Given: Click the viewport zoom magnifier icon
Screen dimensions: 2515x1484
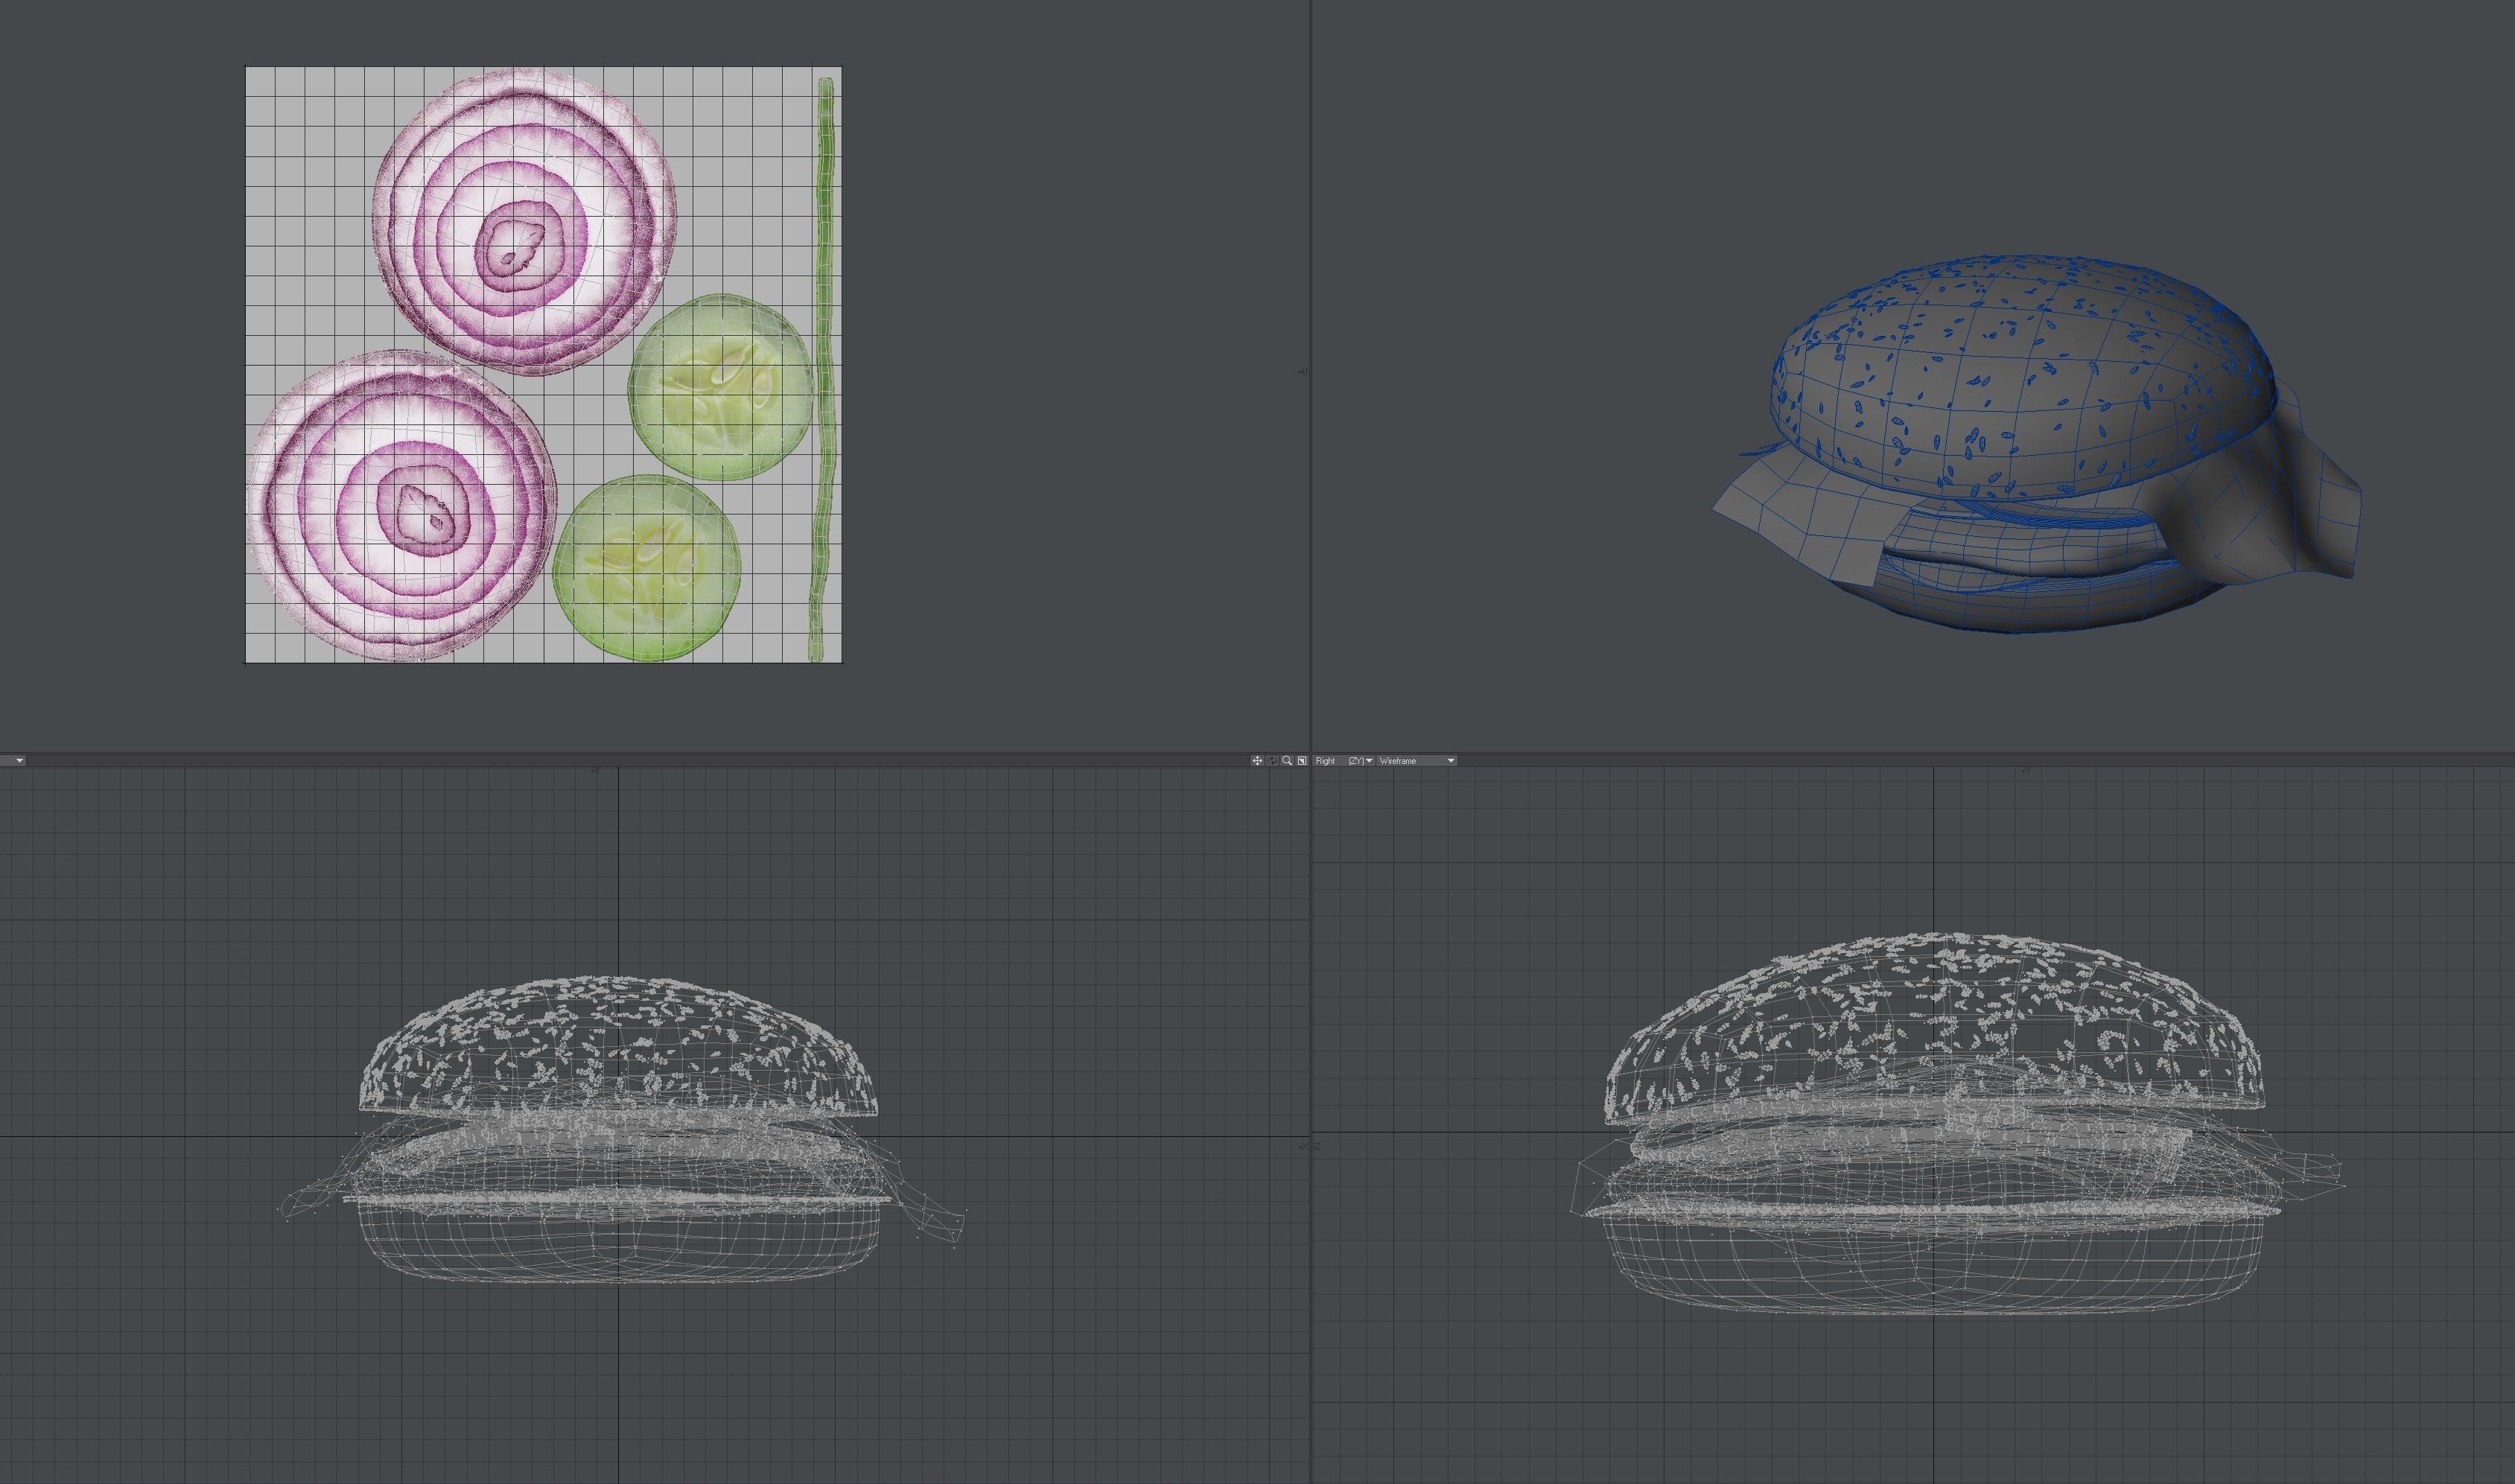Looking at the screenshot, I should pyautogui.click(x=1287, y=761).
